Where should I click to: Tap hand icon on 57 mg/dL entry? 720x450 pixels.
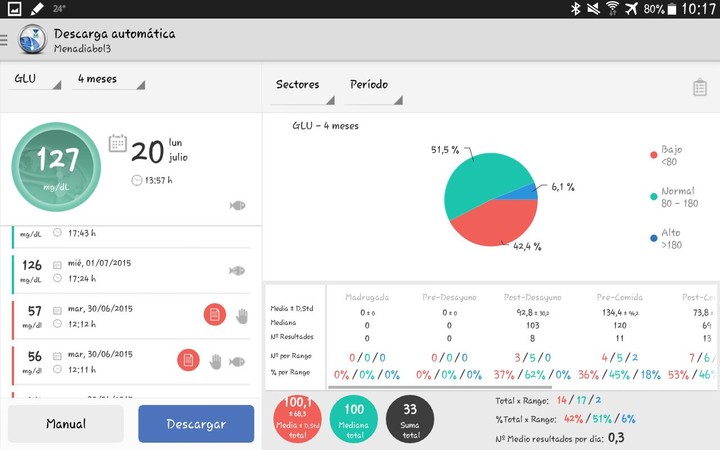[241, 316]
